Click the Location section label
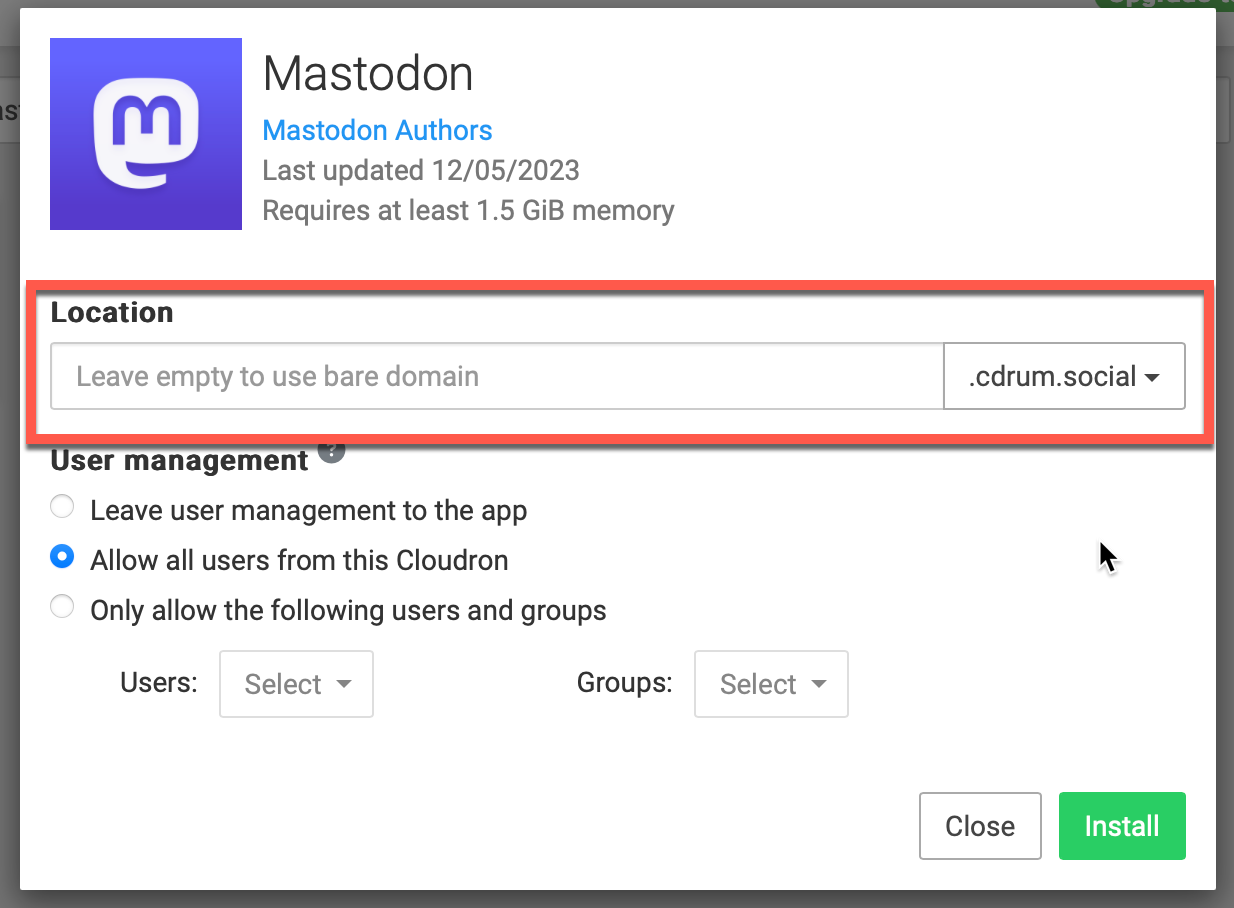This screenshot has width=1234, height=908. [x=112, y=313]
